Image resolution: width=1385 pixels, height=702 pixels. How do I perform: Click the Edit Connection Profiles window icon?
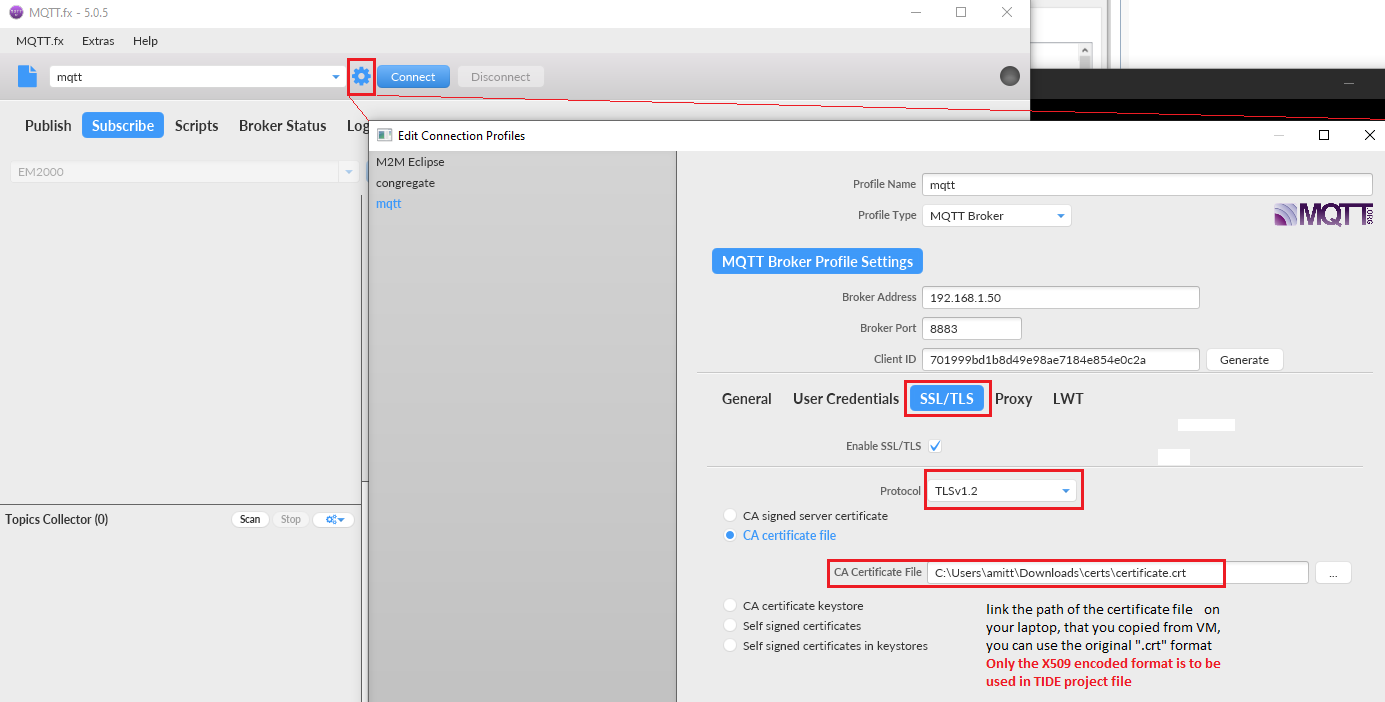(384, 135)
